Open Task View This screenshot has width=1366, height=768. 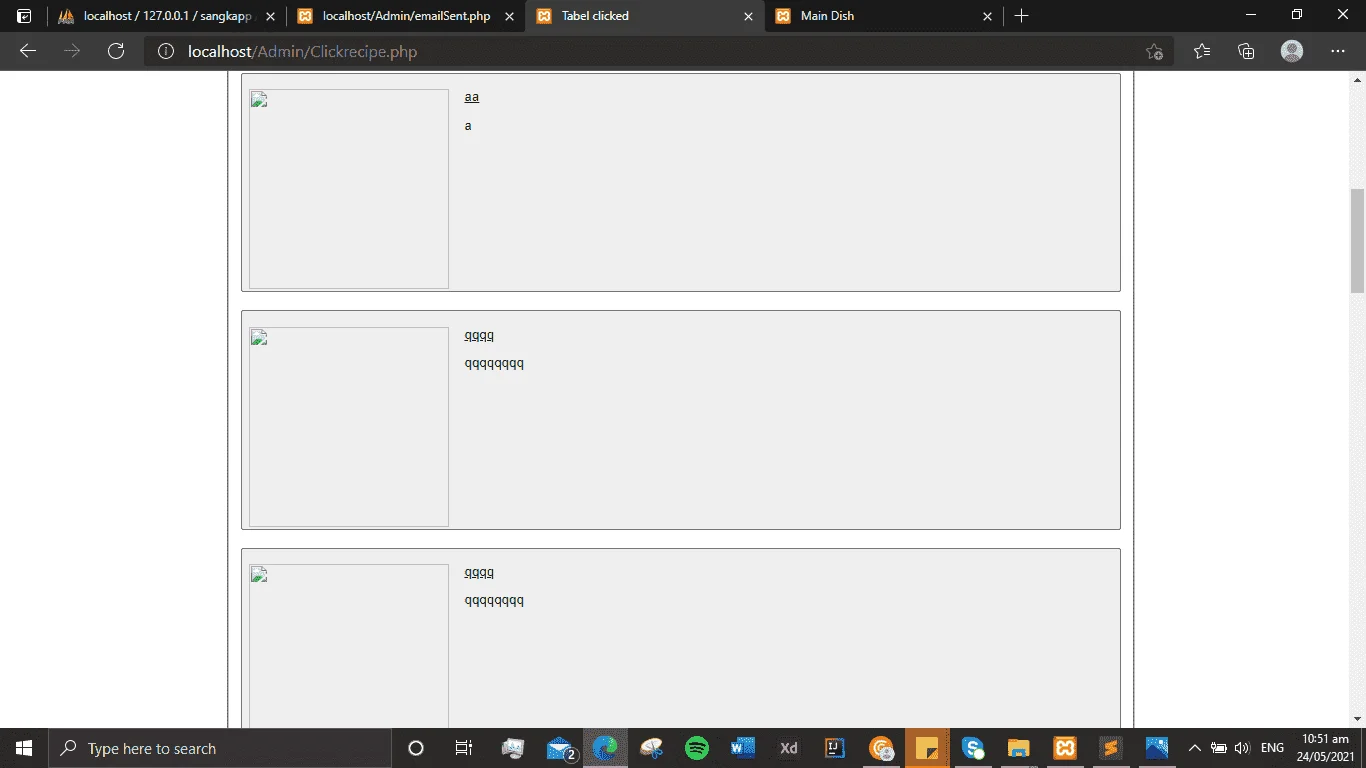464,748
